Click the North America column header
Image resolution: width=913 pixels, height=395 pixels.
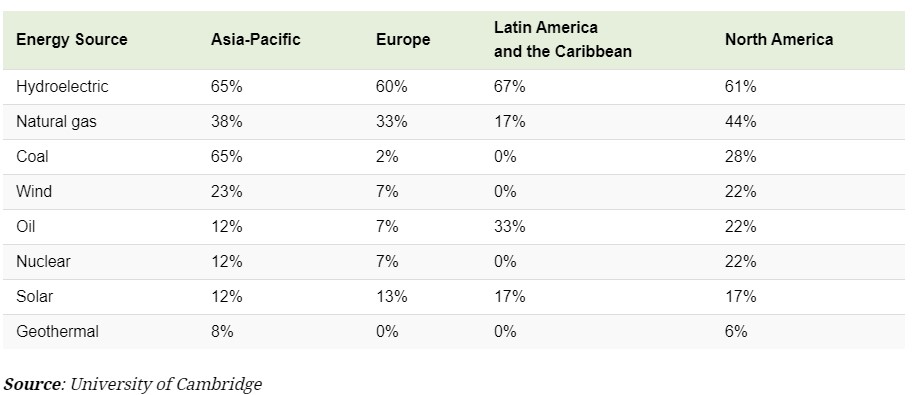coord(778,40)
